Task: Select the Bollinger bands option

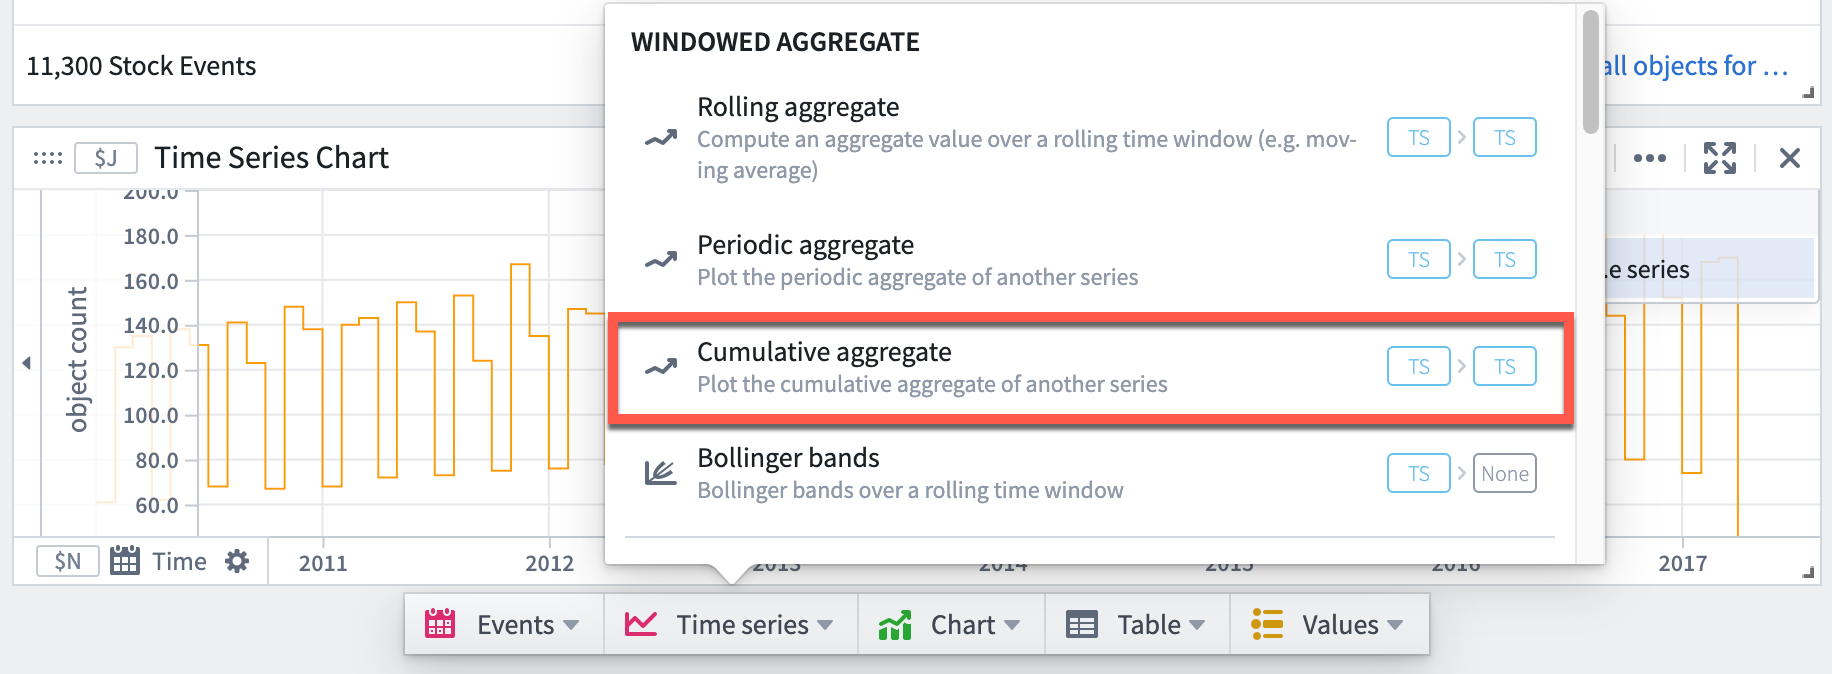Action: click(x=1090, y=473)
